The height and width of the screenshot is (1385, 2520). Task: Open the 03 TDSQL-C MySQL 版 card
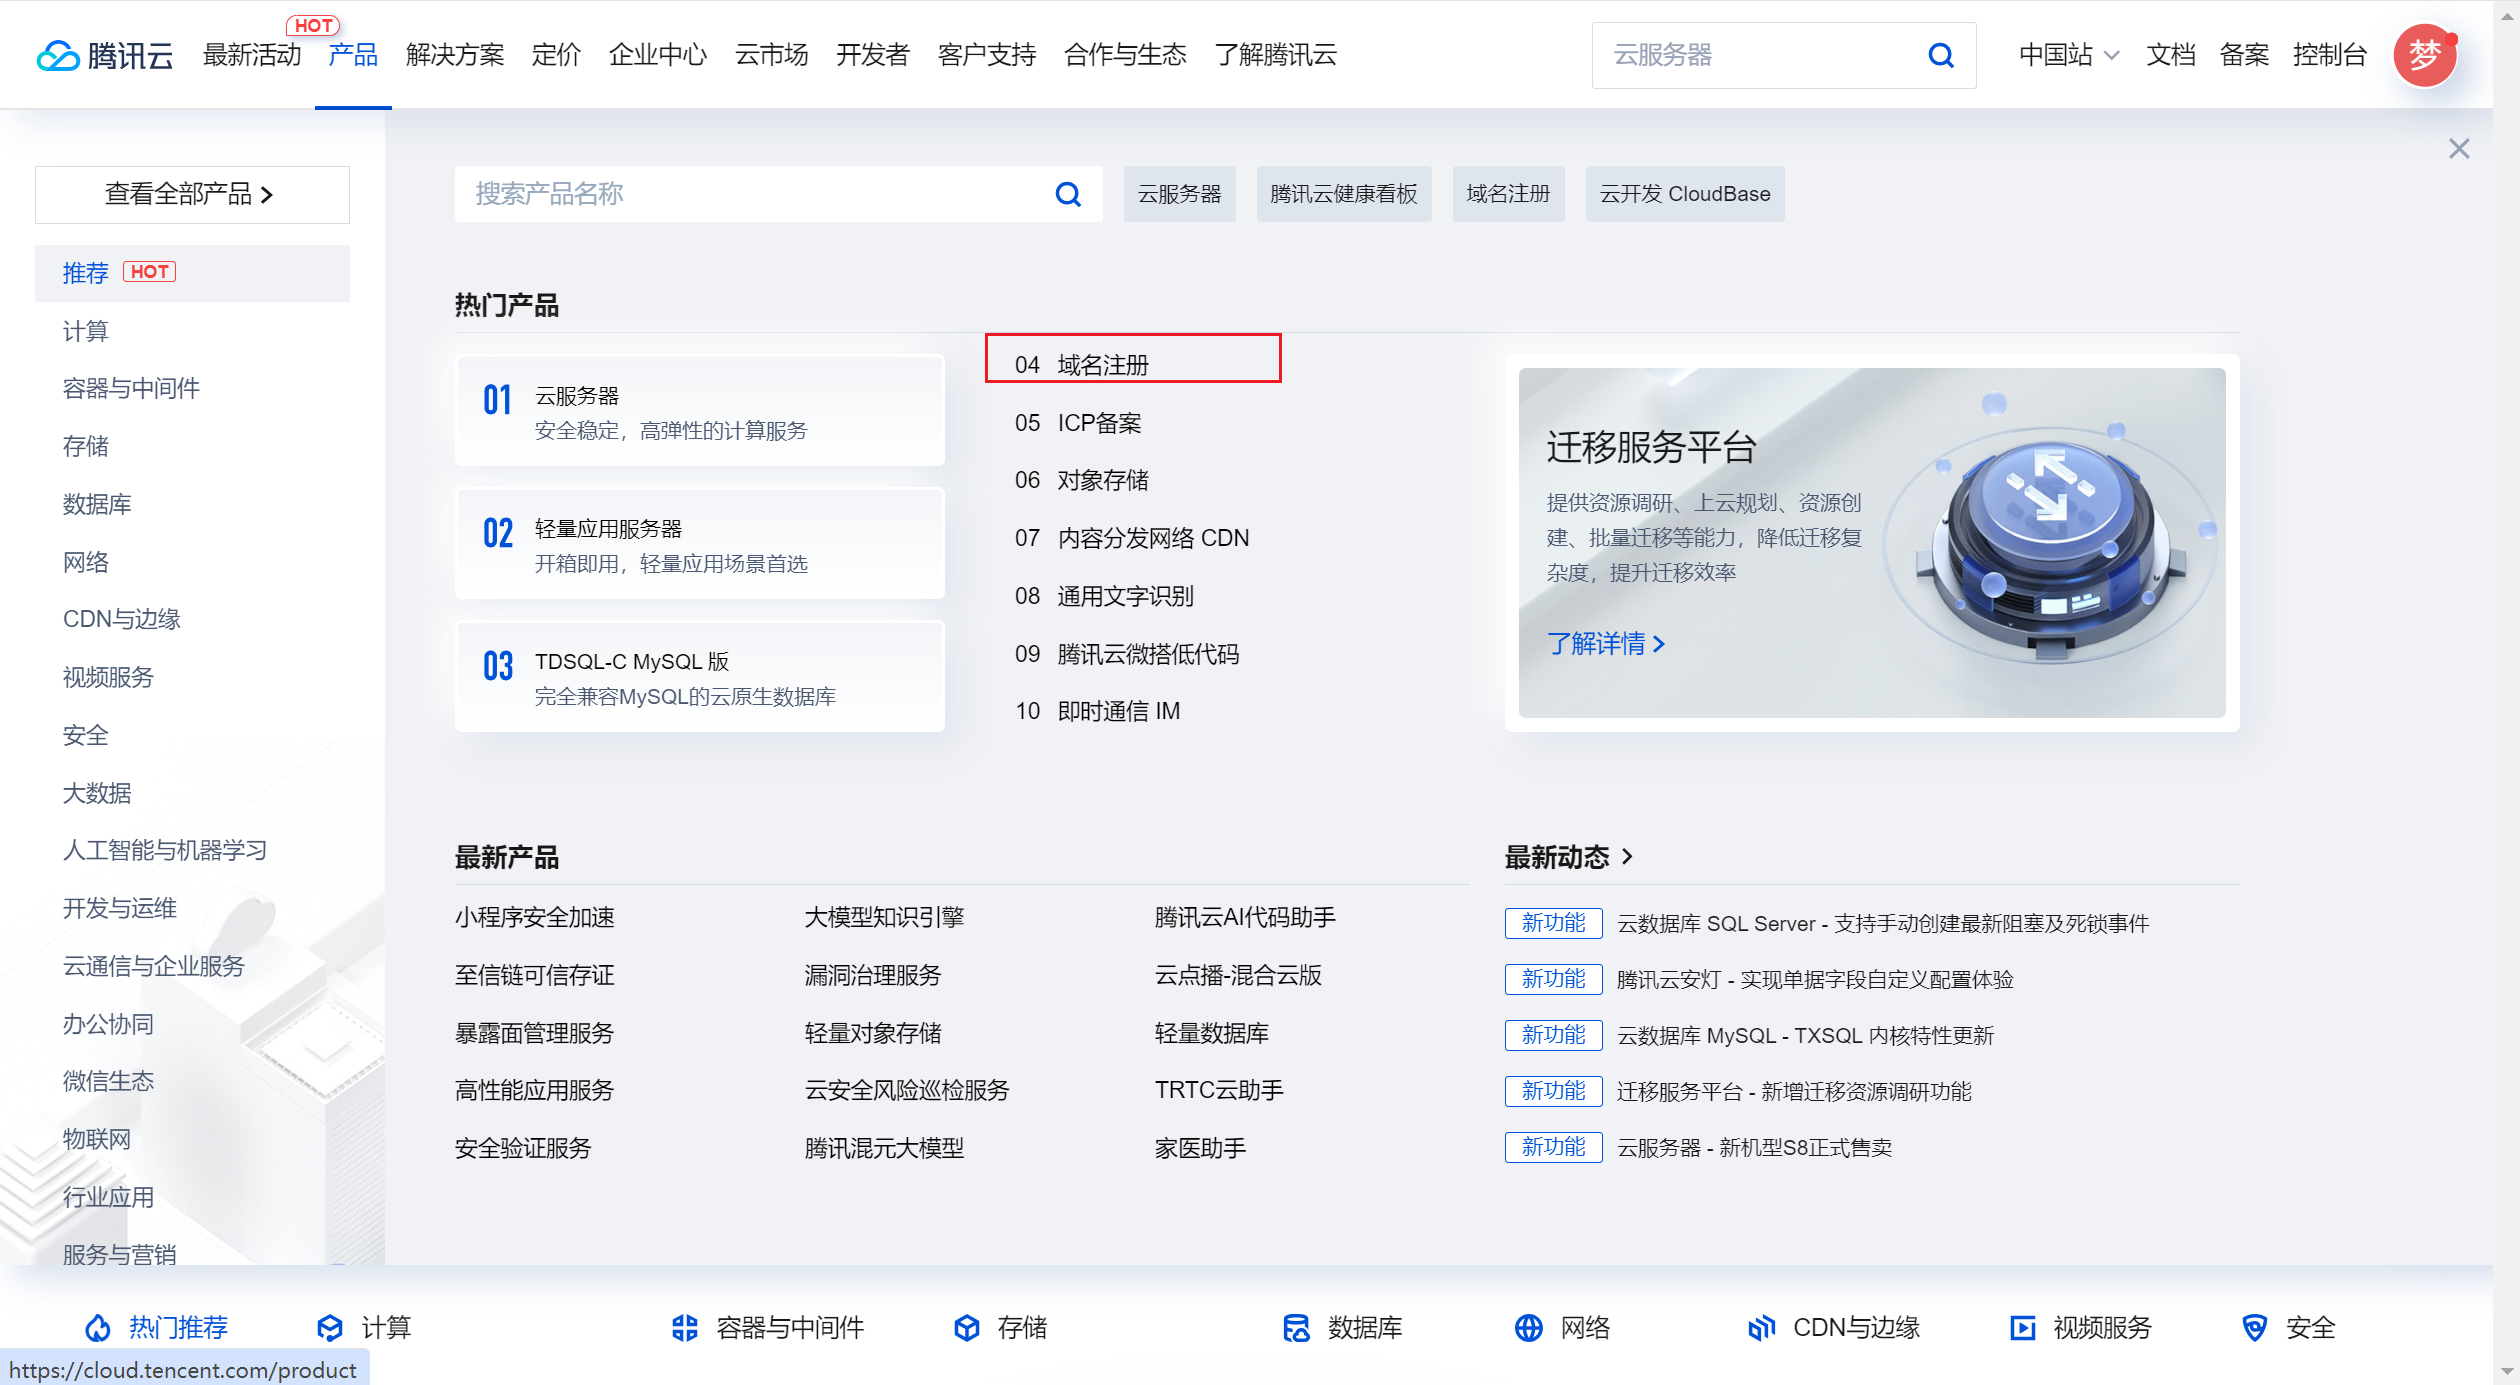coord(700,677)
